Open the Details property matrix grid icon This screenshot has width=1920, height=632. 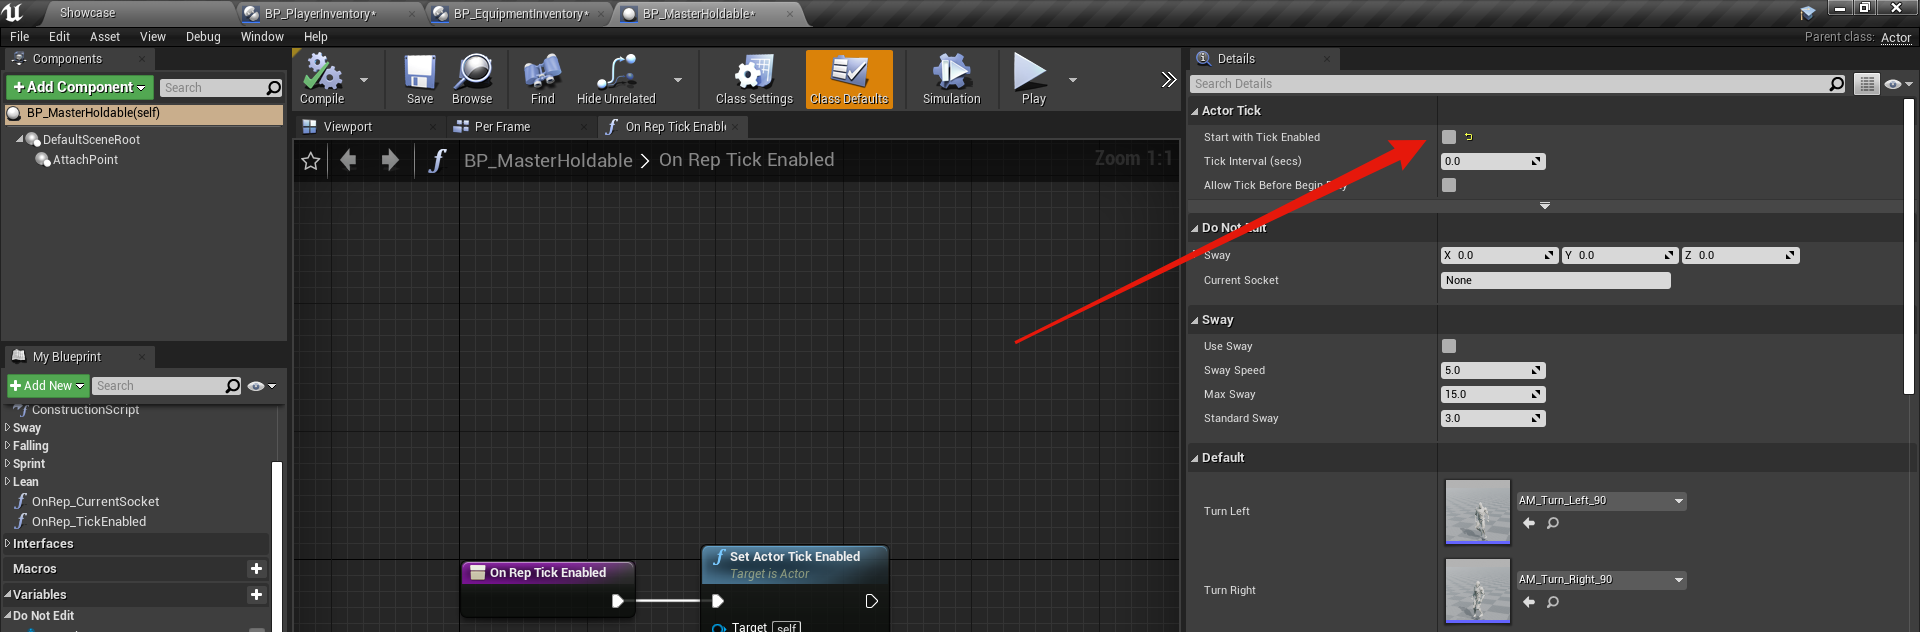click(1866, 84)
